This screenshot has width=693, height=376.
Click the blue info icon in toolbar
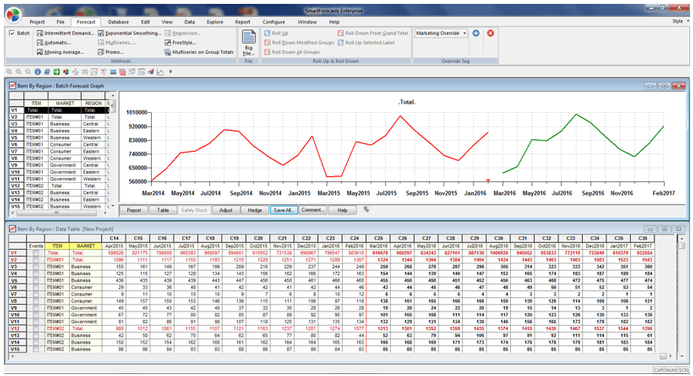pyautogui.click(x=38, y=72)
